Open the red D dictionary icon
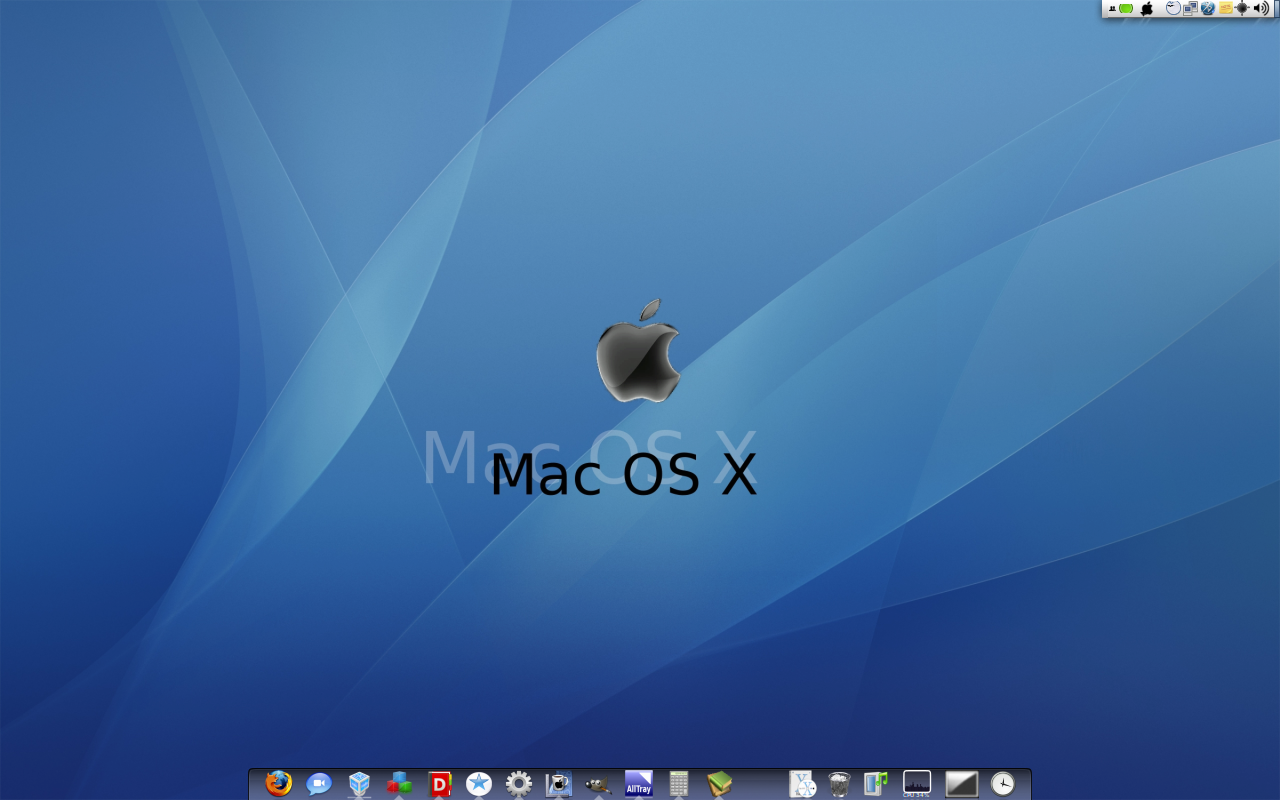The image size is (1280, 800). (x=439, y=784)
